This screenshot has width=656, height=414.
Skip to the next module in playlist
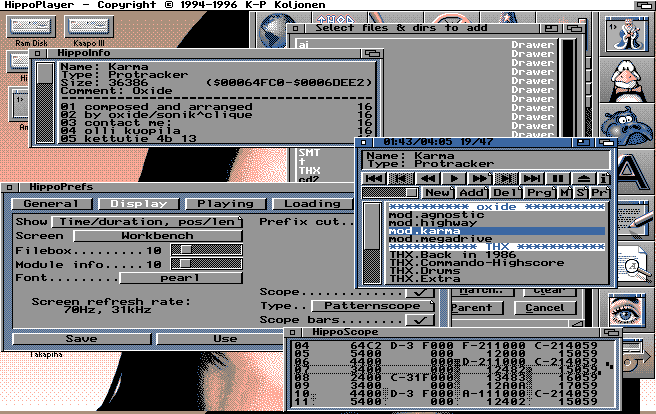(x=530, y=178)
